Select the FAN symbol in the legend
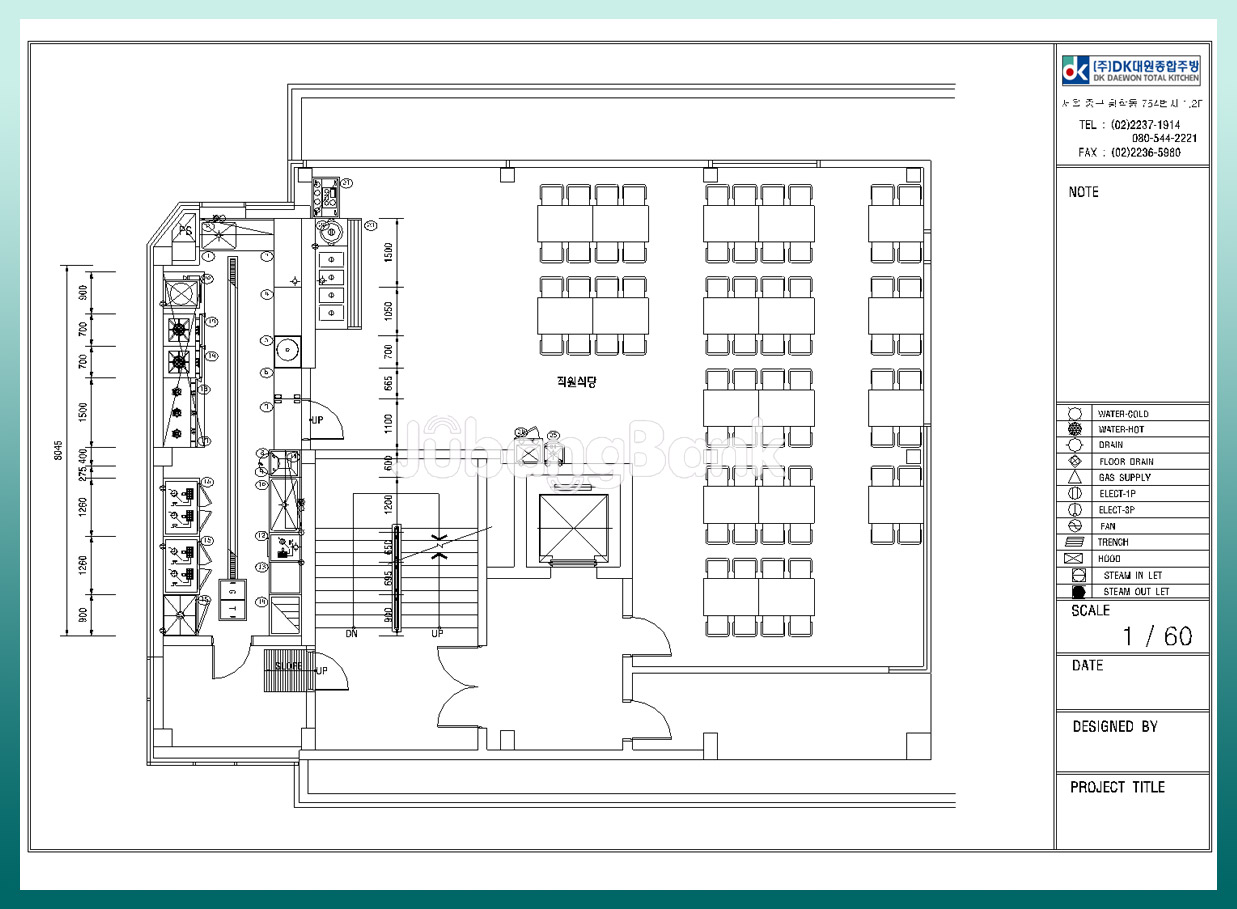The width and height of the screenshot is (1237, 909). (x=1075, y=526)
